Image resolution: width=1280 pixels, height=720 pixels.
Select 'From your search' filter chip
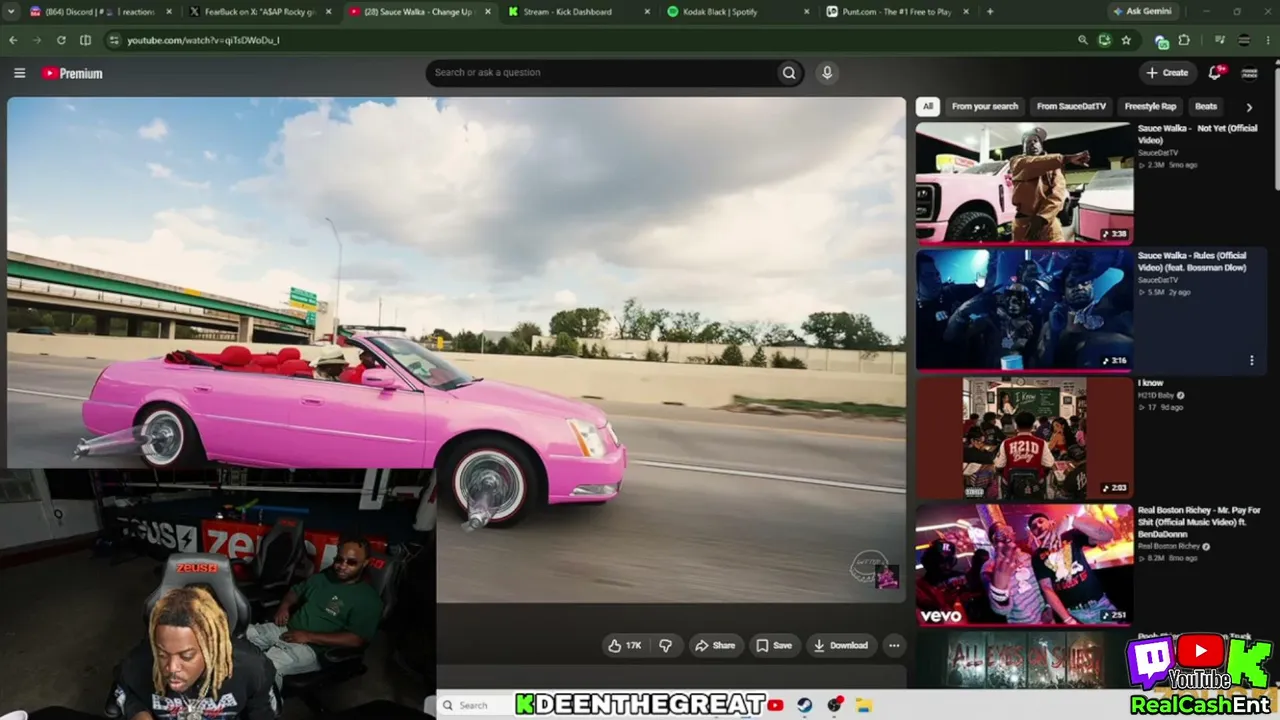[985, 106]
